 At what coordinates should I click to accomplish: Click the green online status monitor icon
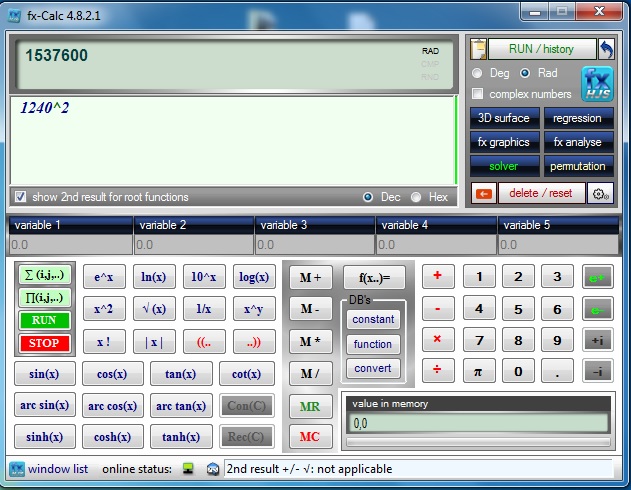point(188,469)
